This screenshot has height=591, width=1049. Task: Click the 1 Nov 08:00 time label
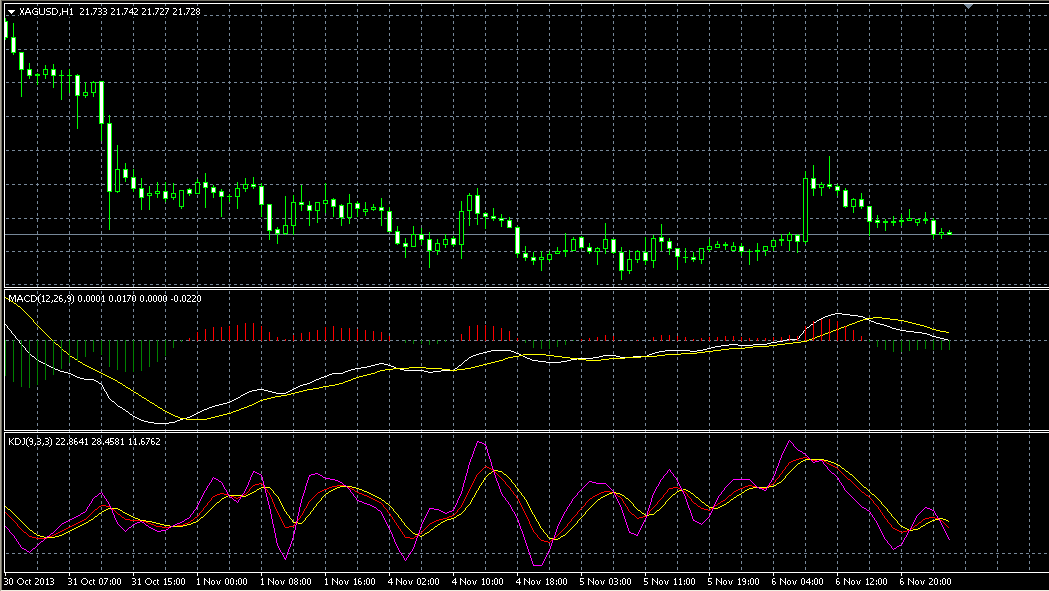(x=286, y=582)
